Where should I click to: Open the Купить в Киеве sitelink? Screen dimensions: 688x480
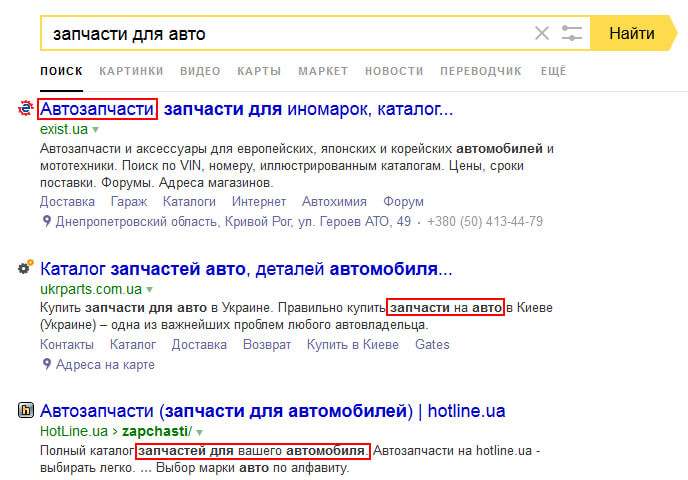pyautogui.click(x=353, y=344)
